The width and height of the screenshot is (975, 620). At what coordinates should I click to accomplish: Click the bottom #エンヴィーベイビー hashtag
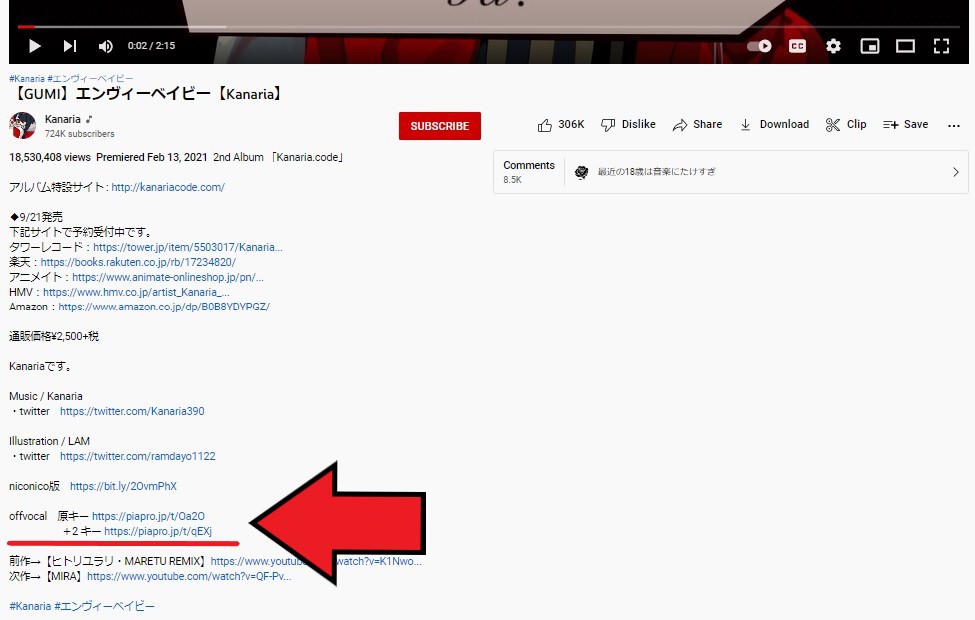(104, 606)
